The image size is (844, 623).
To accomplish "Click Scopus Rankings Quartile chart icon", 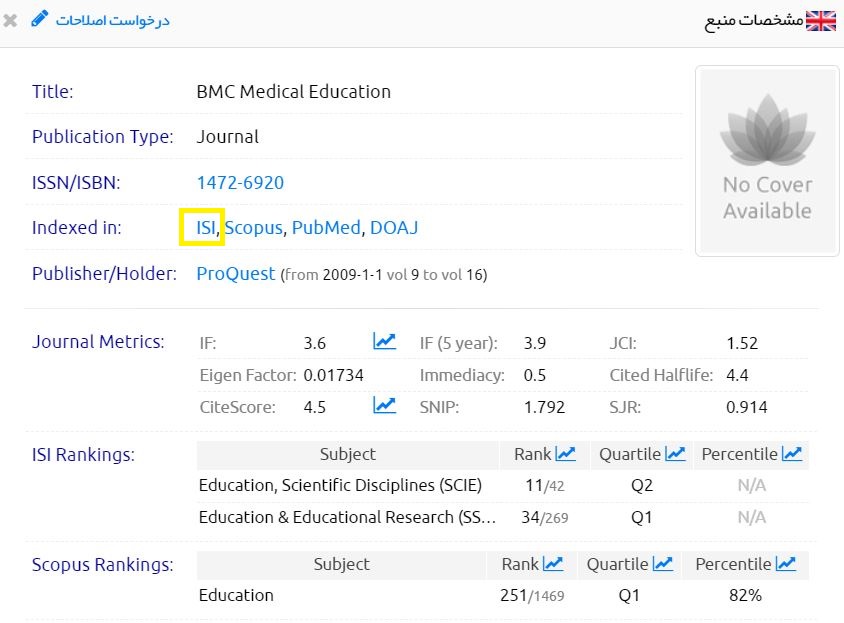I will pos(663,564).
